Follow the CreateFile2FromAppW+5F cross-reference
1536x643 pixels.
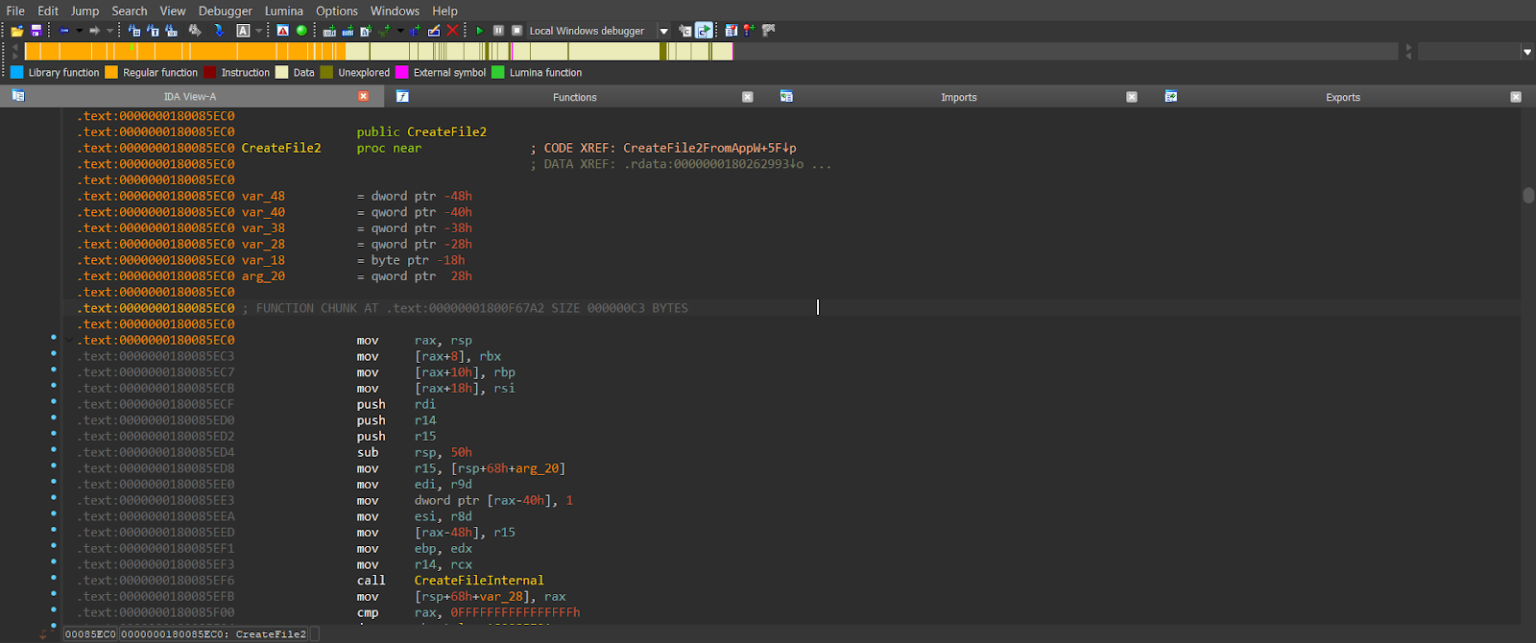tap(709, 148)
